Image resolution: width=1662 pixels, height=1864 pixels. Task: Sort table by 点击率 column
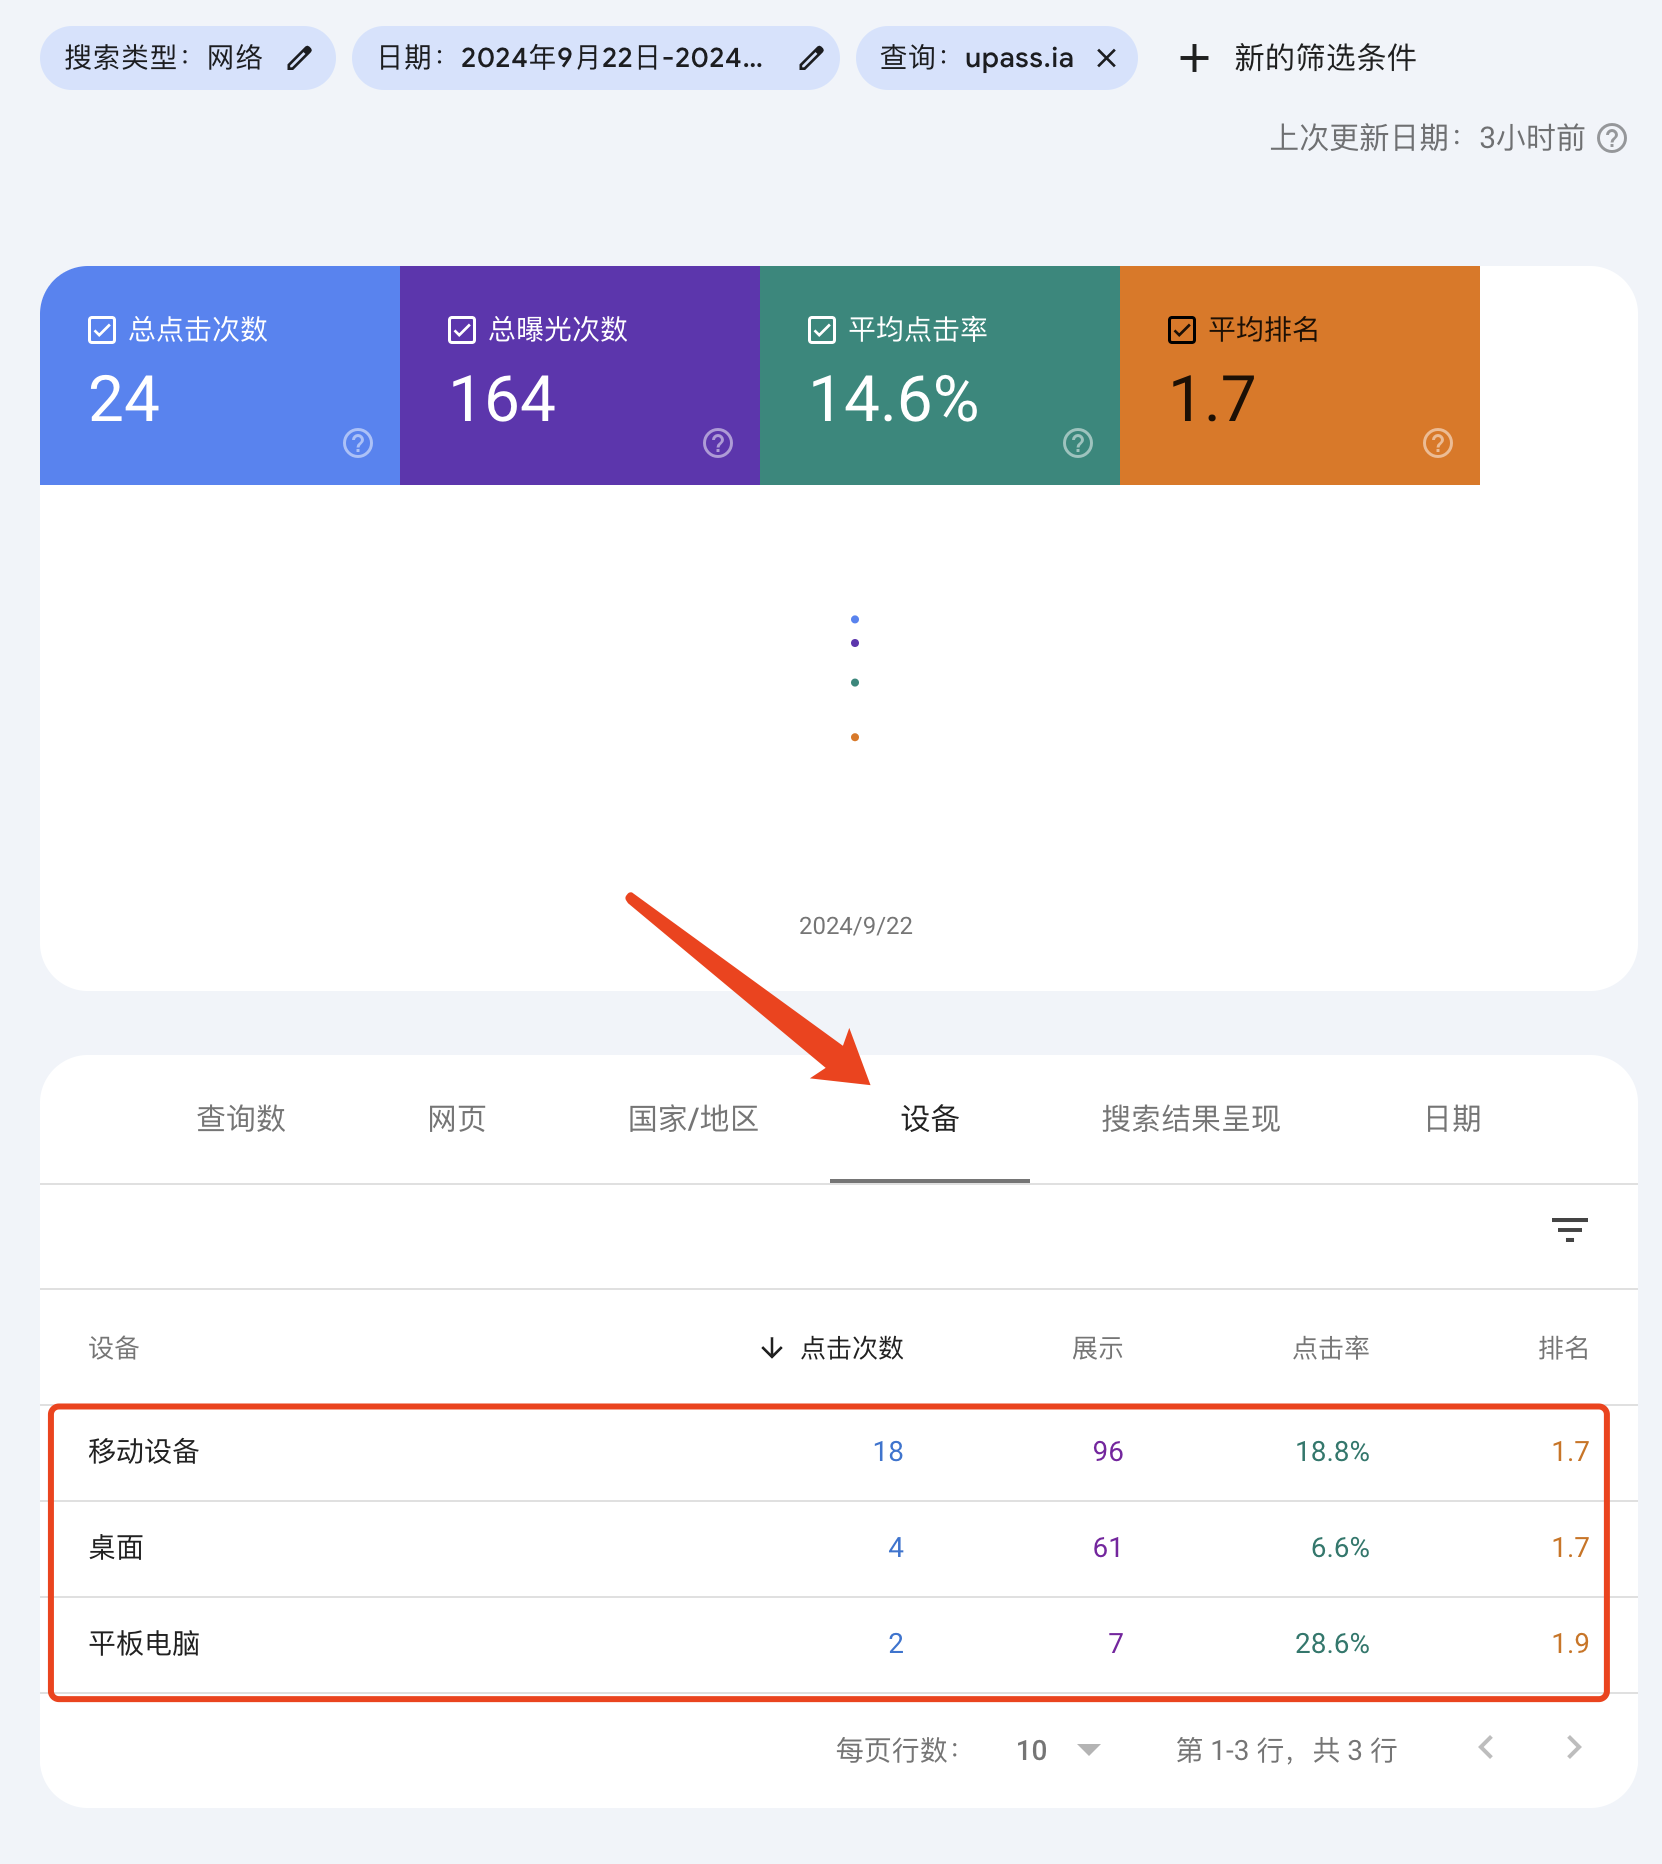(x=1331, y=1348)
